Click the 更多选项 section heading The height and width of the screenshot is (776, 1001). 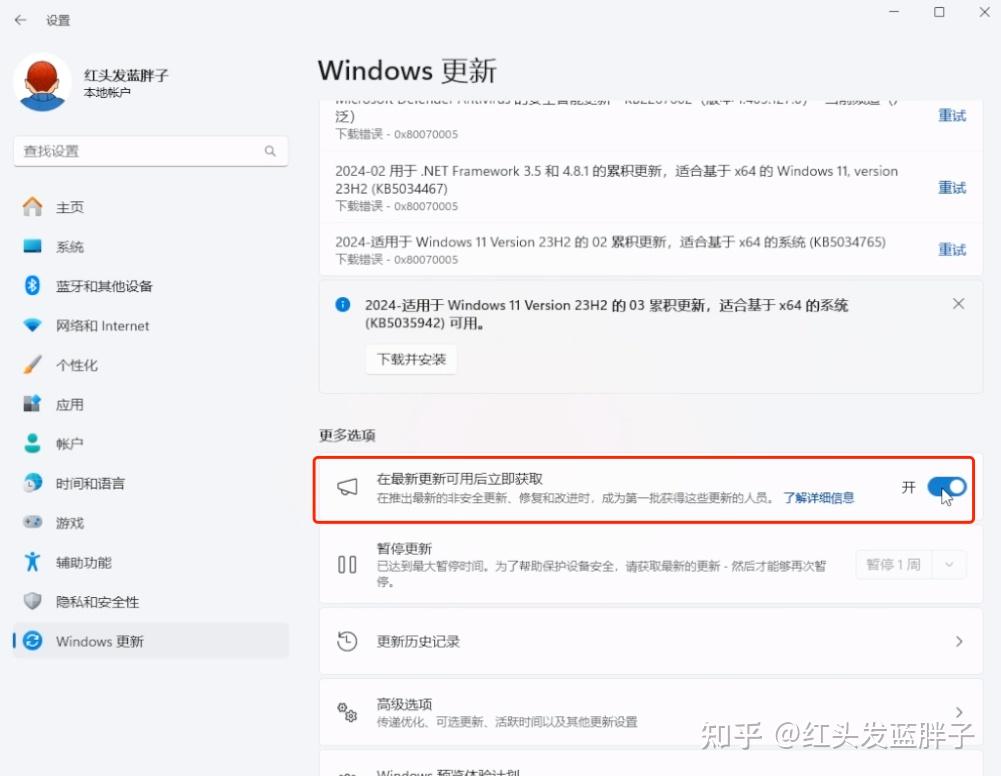pos(347,435)
